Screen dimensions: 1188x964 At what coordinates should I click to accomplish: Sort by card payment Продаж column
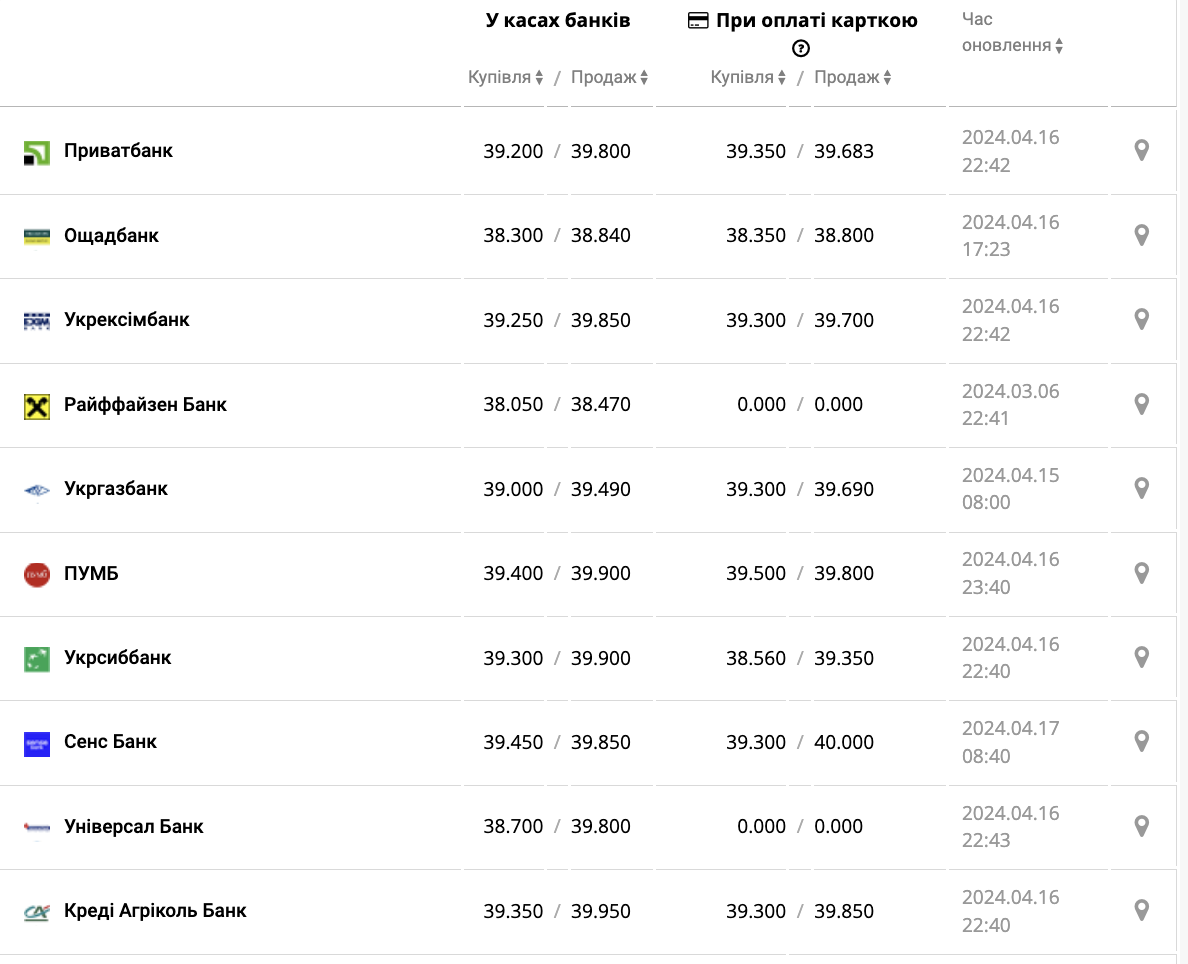coord(853,77)
